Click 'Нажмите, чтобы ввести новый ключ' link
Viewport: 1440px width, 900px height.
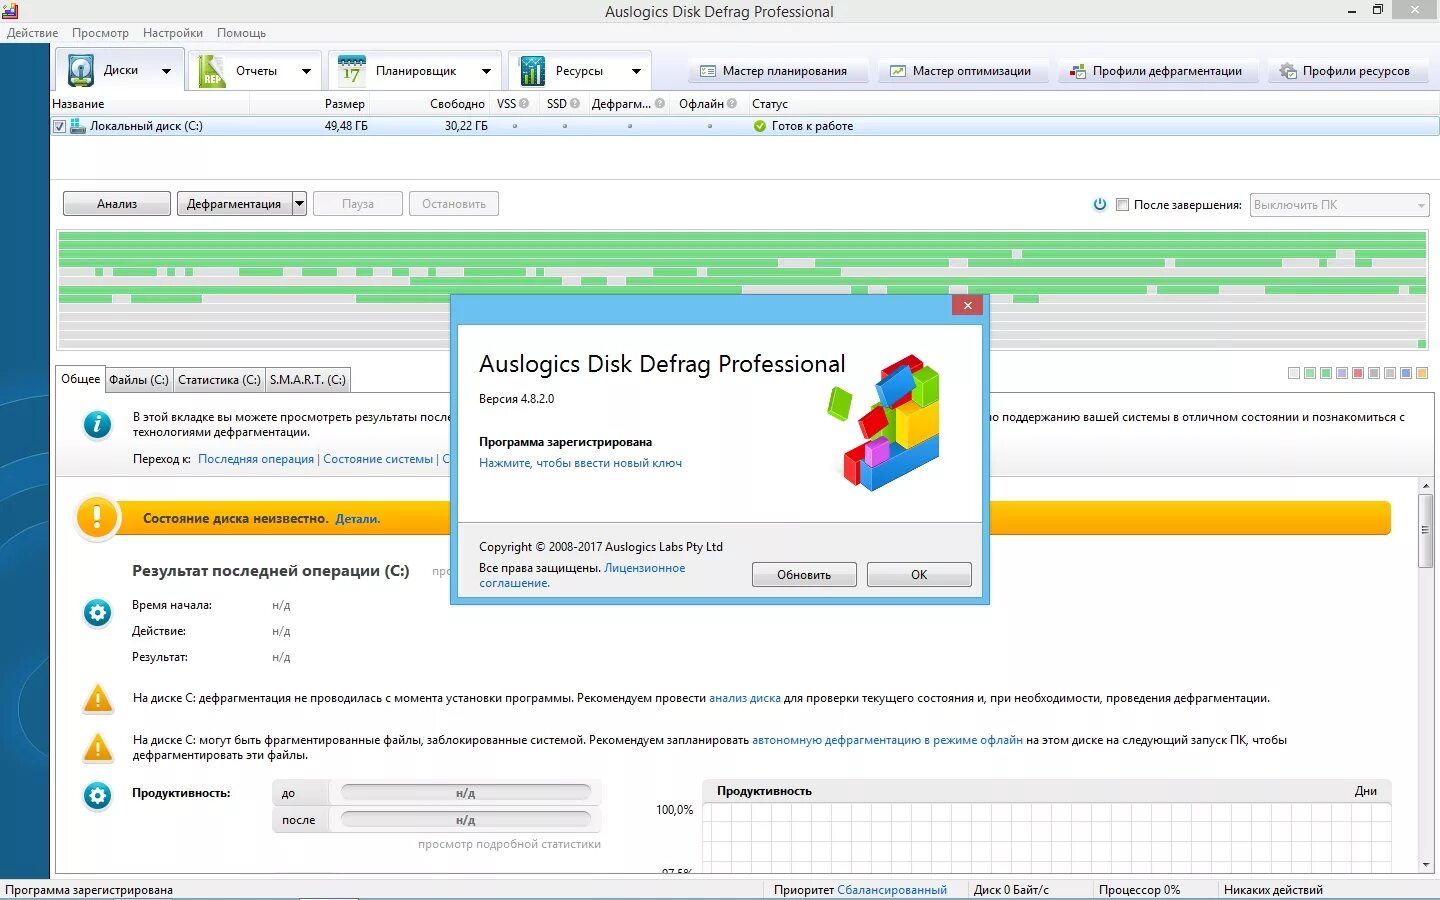coord(580,463)
